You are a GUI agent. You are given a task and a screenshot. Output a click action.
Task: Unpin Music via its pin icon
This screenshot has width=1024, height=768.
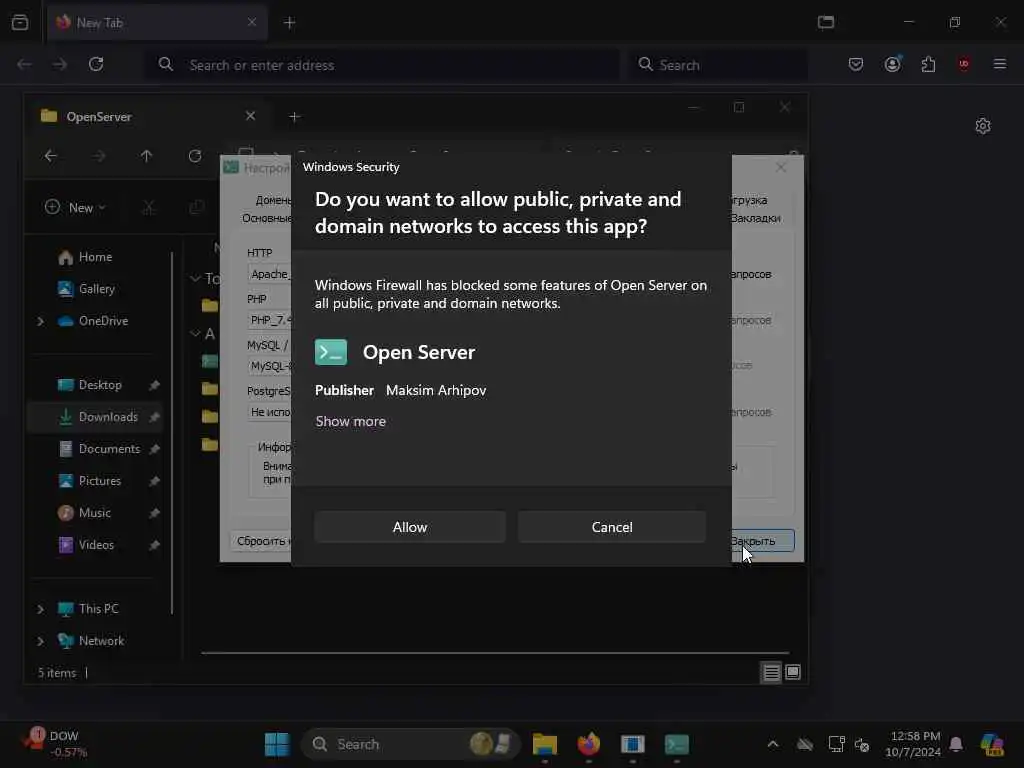(154, 513)
